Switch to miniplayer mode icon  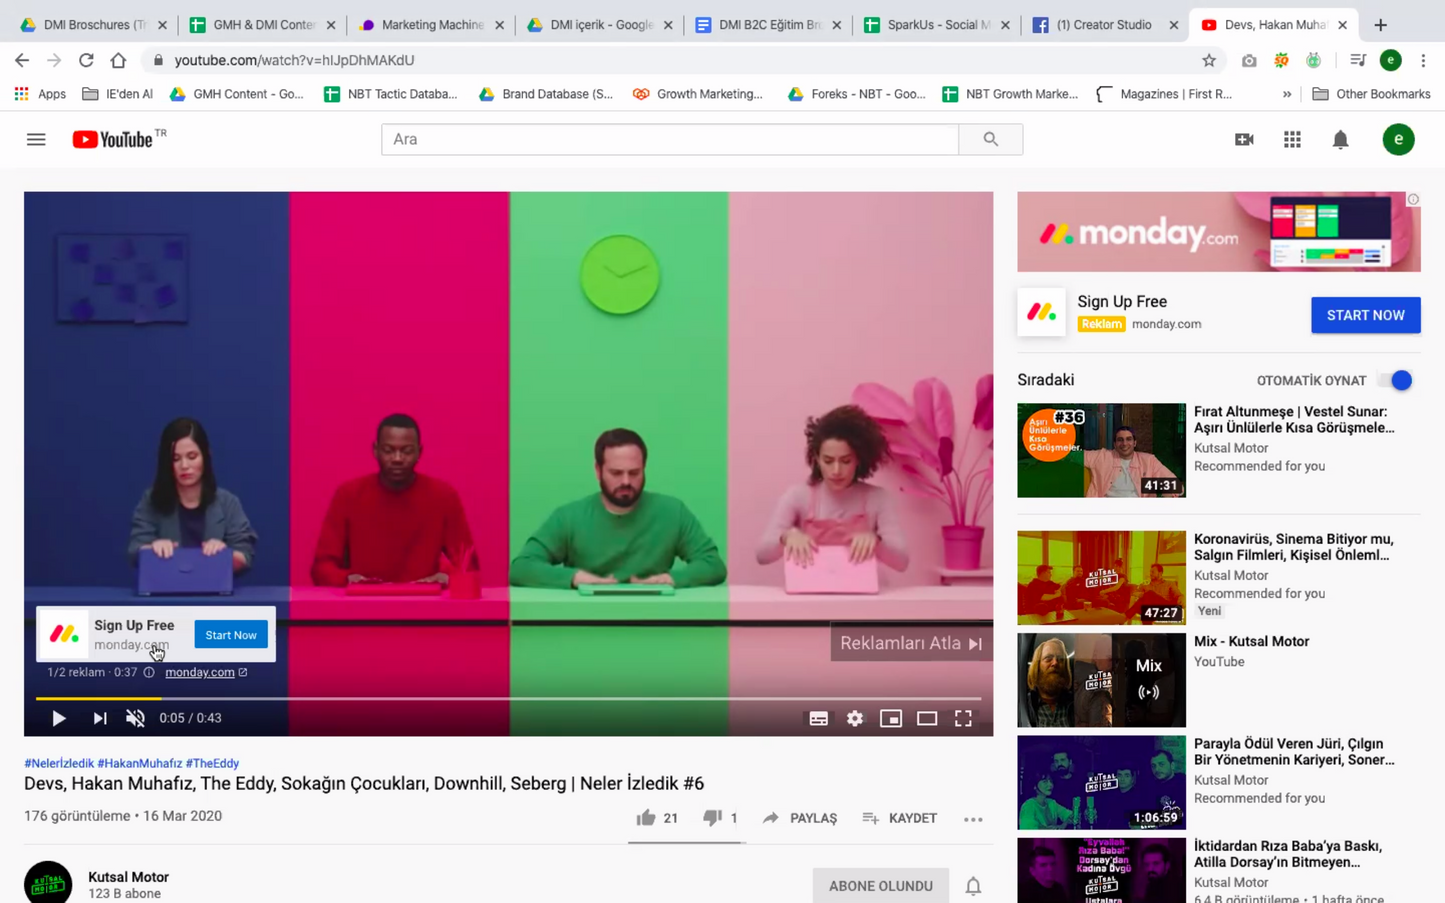click(x=891, y=718)
